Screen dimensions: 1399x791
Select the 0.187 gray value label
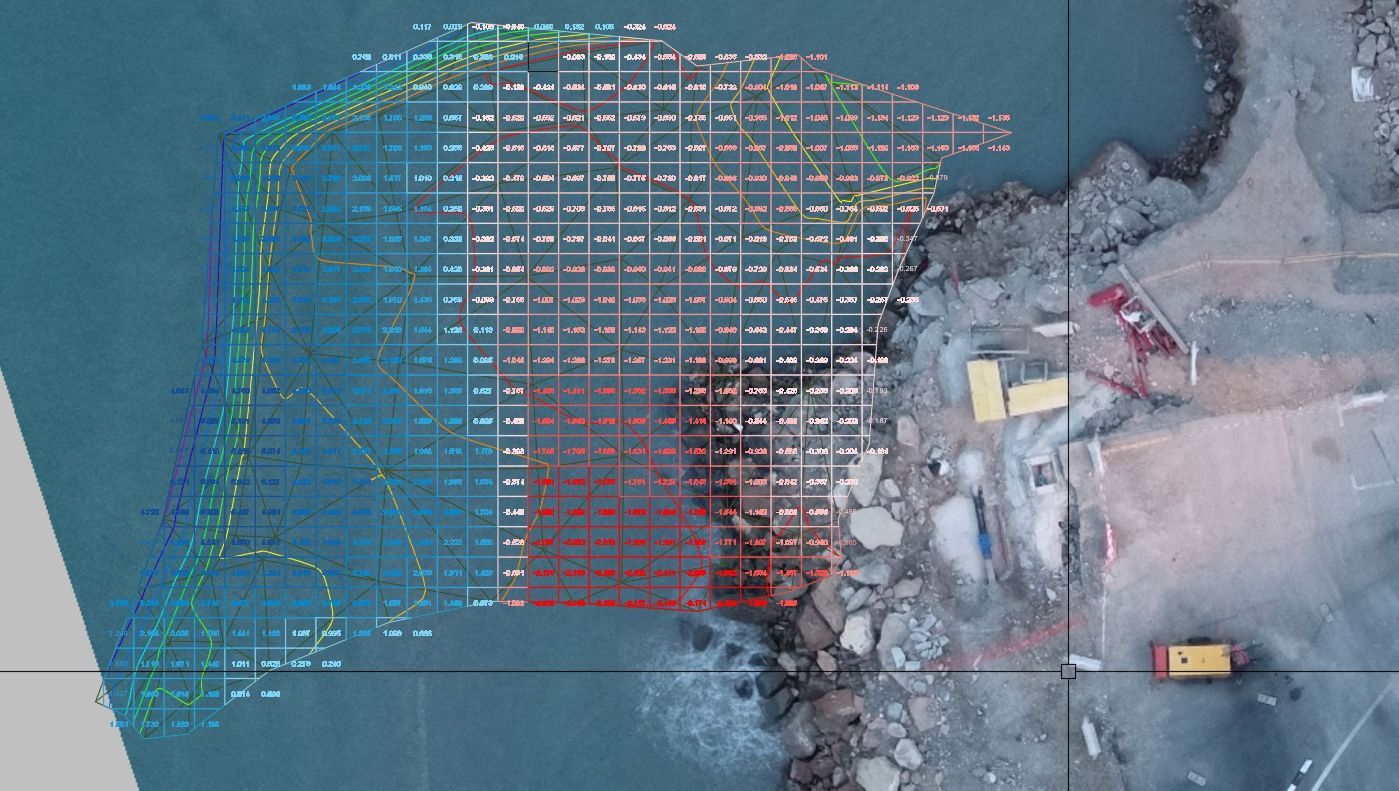tap(877, 421)
